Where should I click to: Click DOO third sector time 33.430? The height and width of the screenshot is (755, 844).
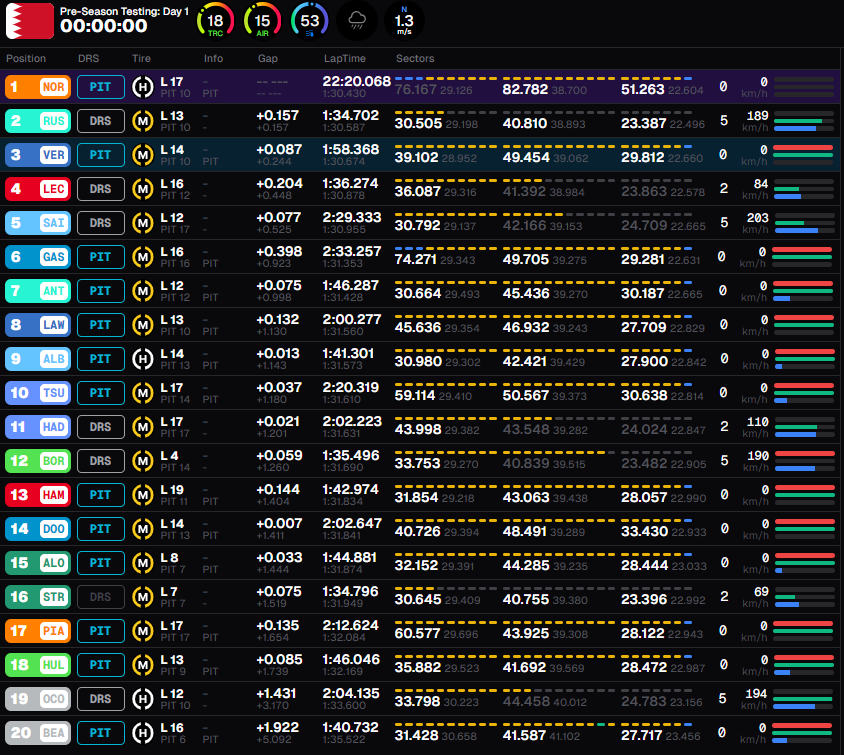[x=644, y=532]
